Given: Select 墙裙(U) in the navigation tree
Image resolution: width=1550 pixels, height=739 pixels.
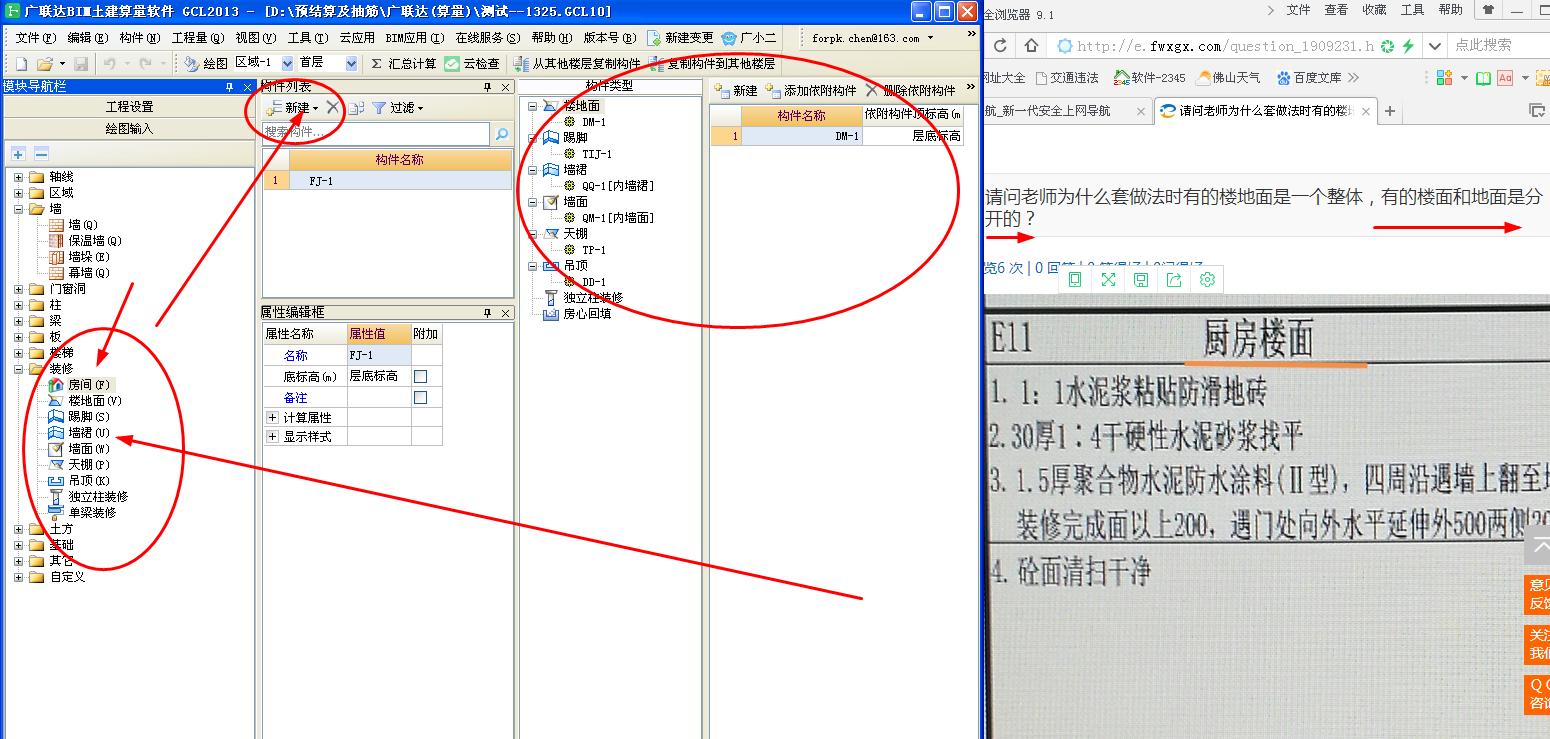Looking at the screenshot, I should (79, 432).
